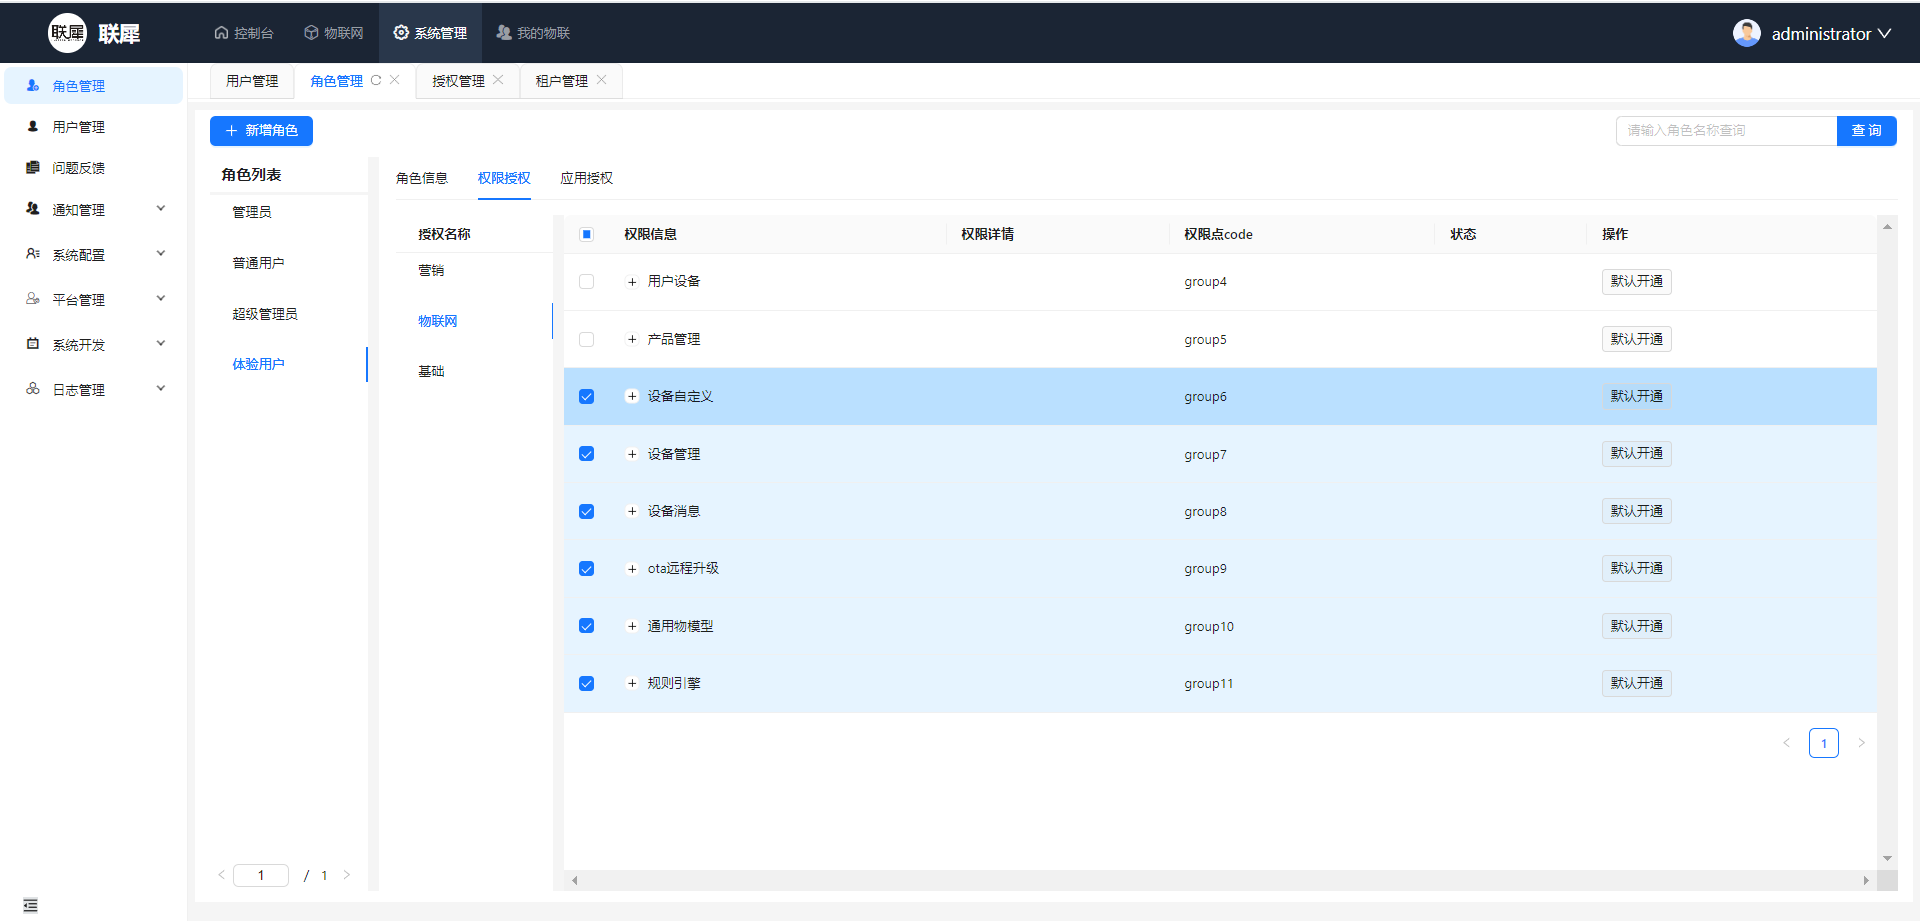Viewport: 1920px width, 921px height.
Task: Click the 联犀 logo icon
Action: click(x=67, y=33)
